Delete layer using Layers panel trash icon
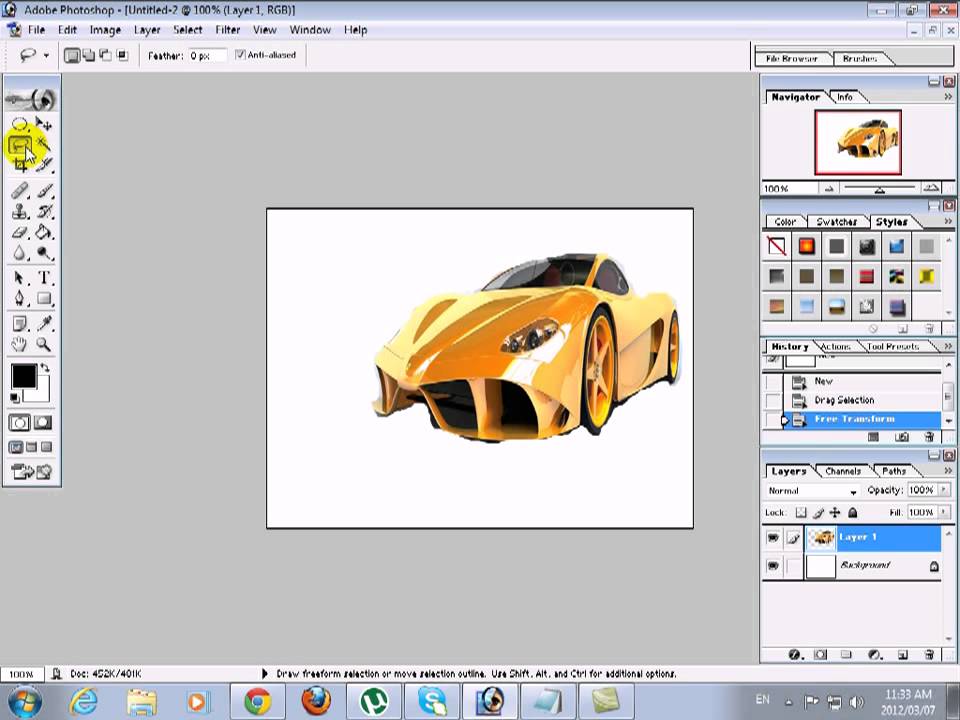The height and width of the screenshot is (720, 960). click(929, 655)
